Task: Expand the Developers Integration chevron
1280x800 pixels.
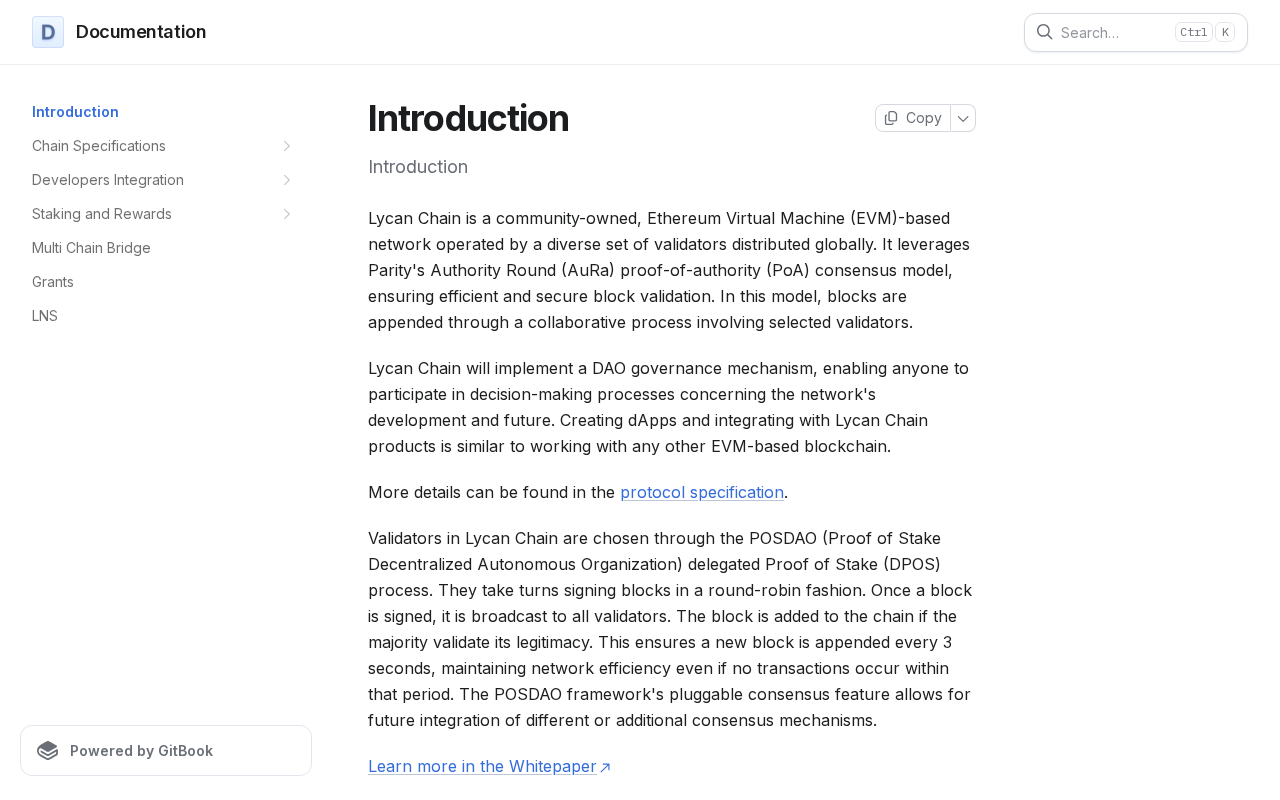Action: 287,180
